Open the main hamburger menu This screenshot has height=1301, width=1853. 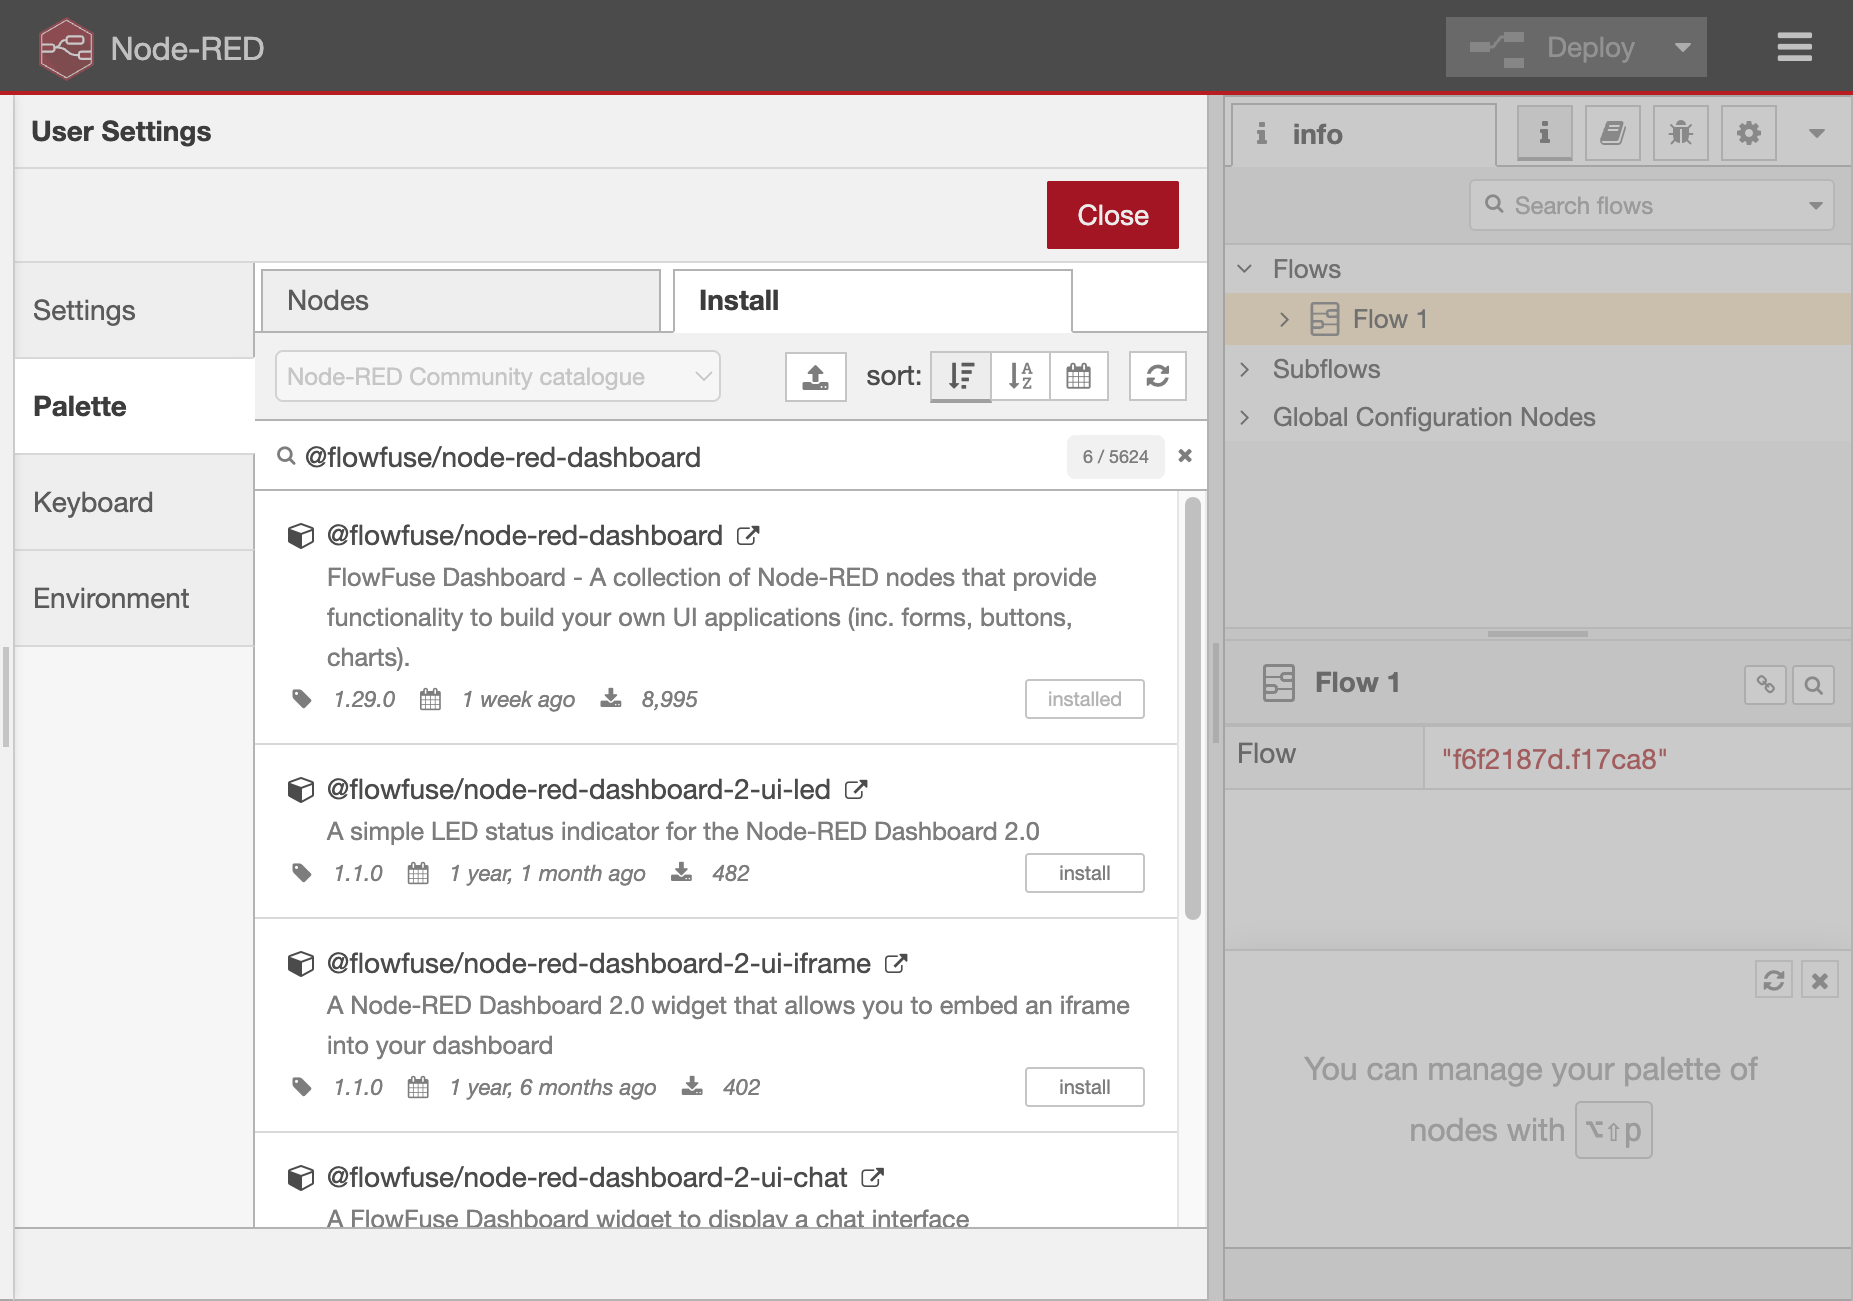pos(1794,47)
